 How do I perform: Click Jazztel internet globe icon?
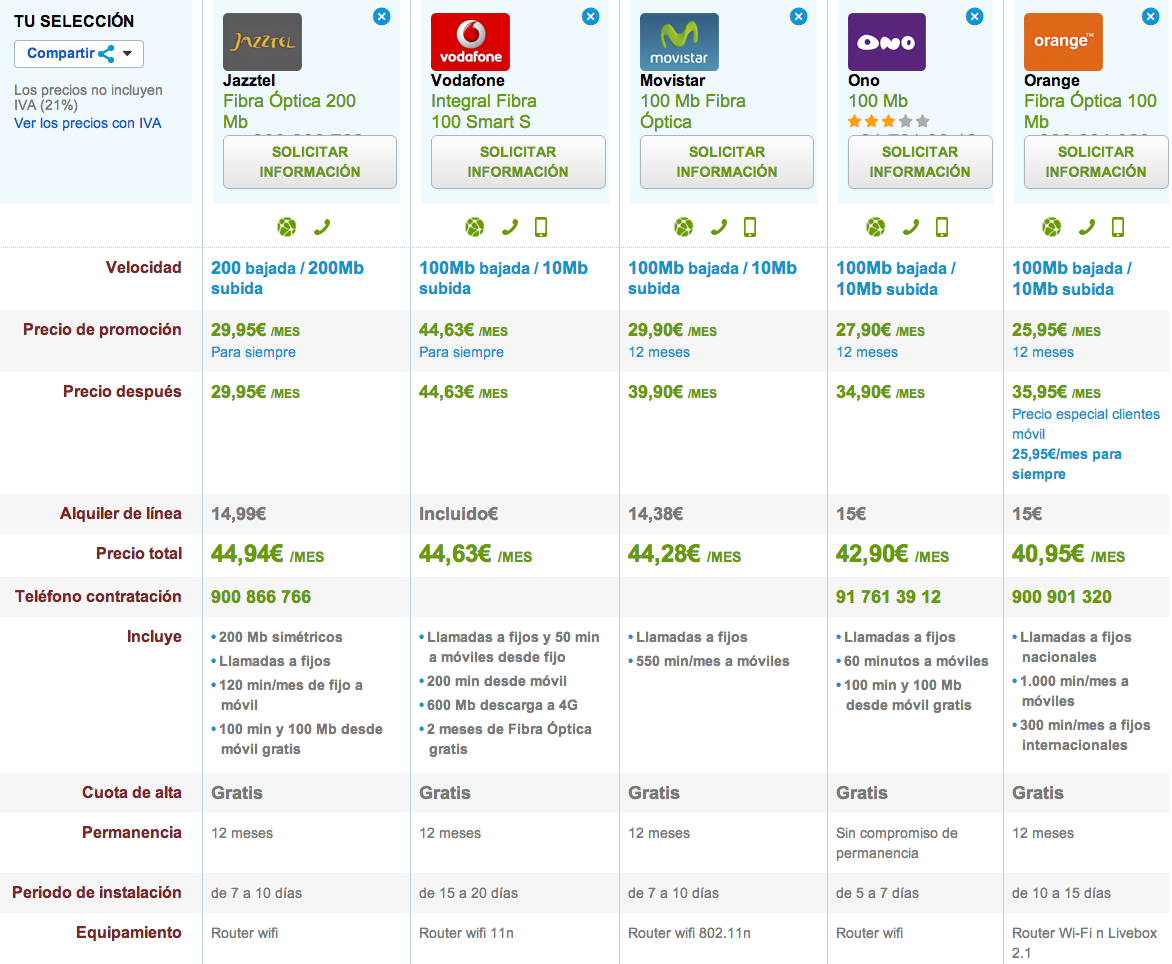pos(287,227)
